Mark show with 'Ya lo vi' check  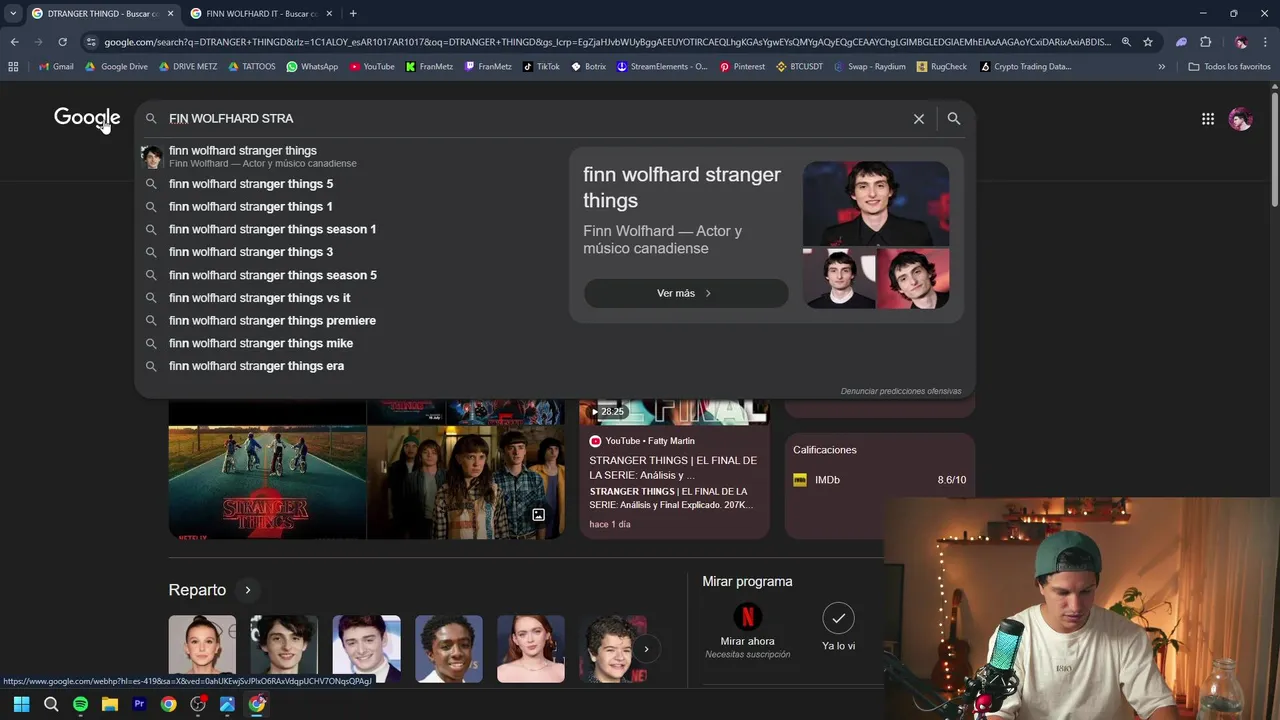coord(838,617)
